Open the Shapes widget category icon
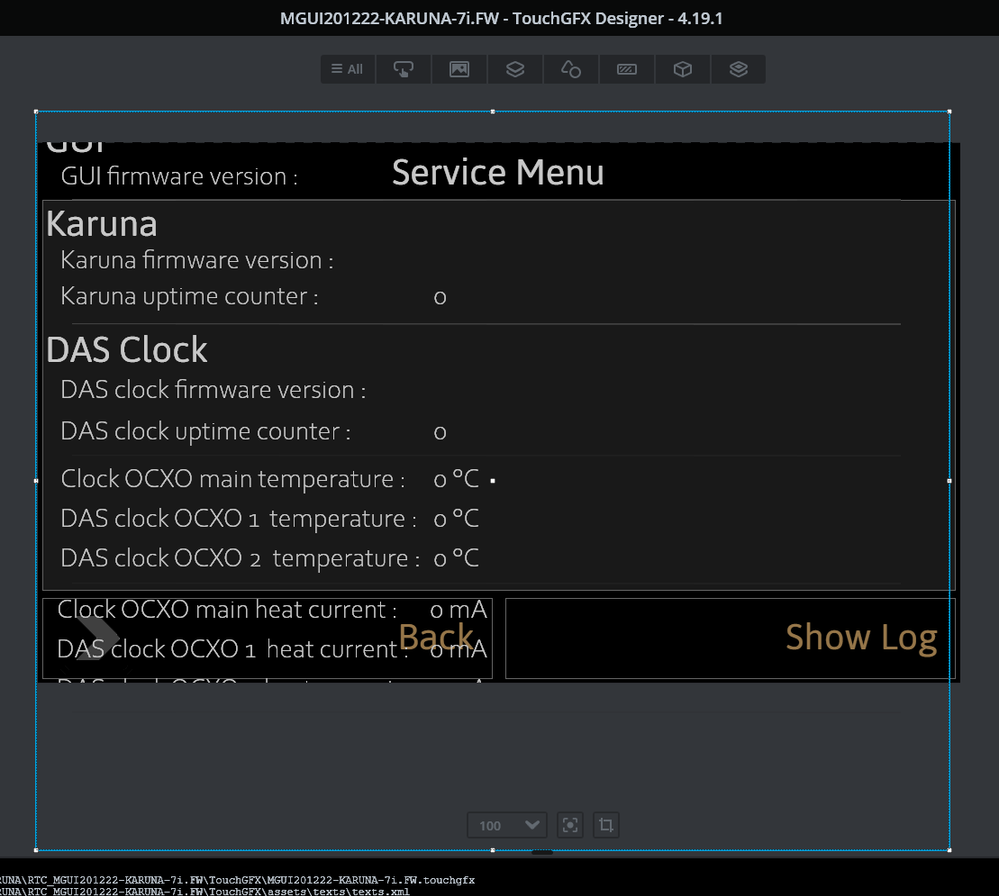This screenshot has height=896, width=999. (571, 69)
